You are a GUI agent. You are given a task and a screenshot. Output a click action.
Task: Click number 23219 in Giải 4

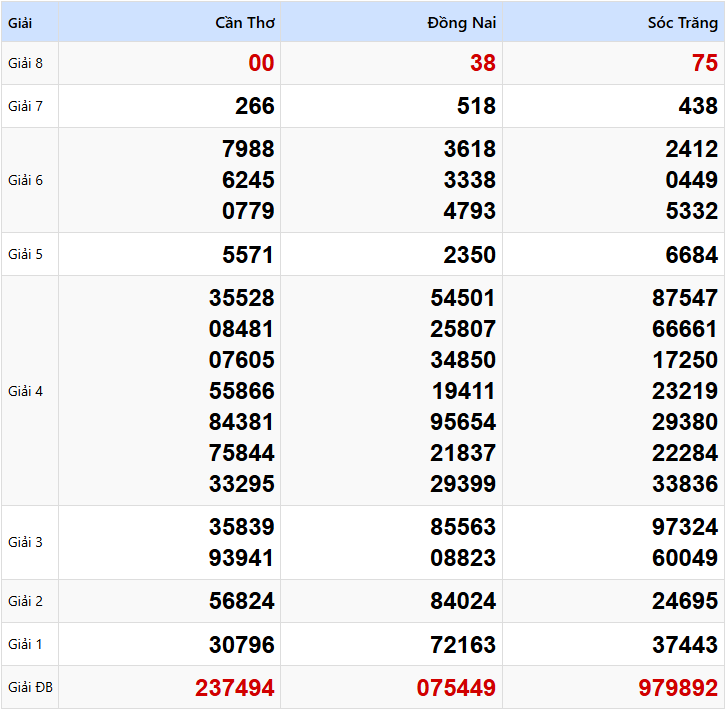685,391
